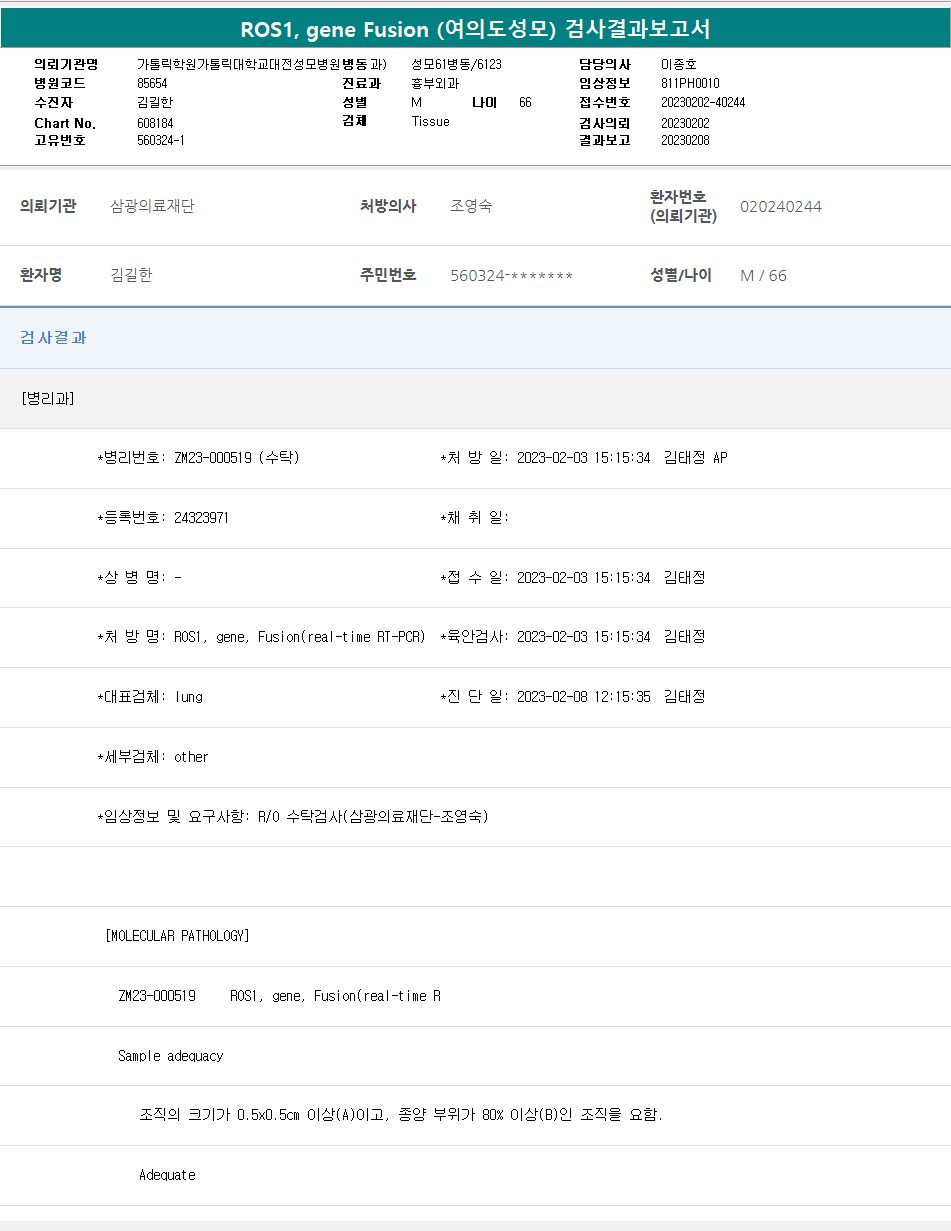Click the 대표검체 value lung
This screenshot has height=1231, width=951.
coord(188,697)
